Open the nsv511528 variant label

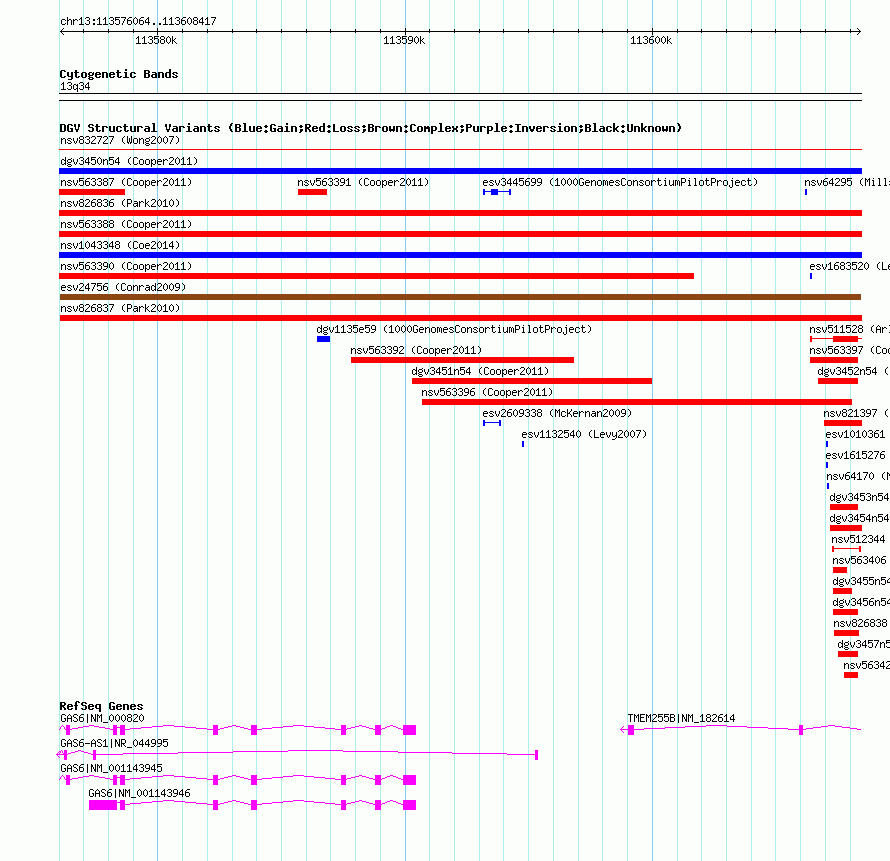(849, 329)
